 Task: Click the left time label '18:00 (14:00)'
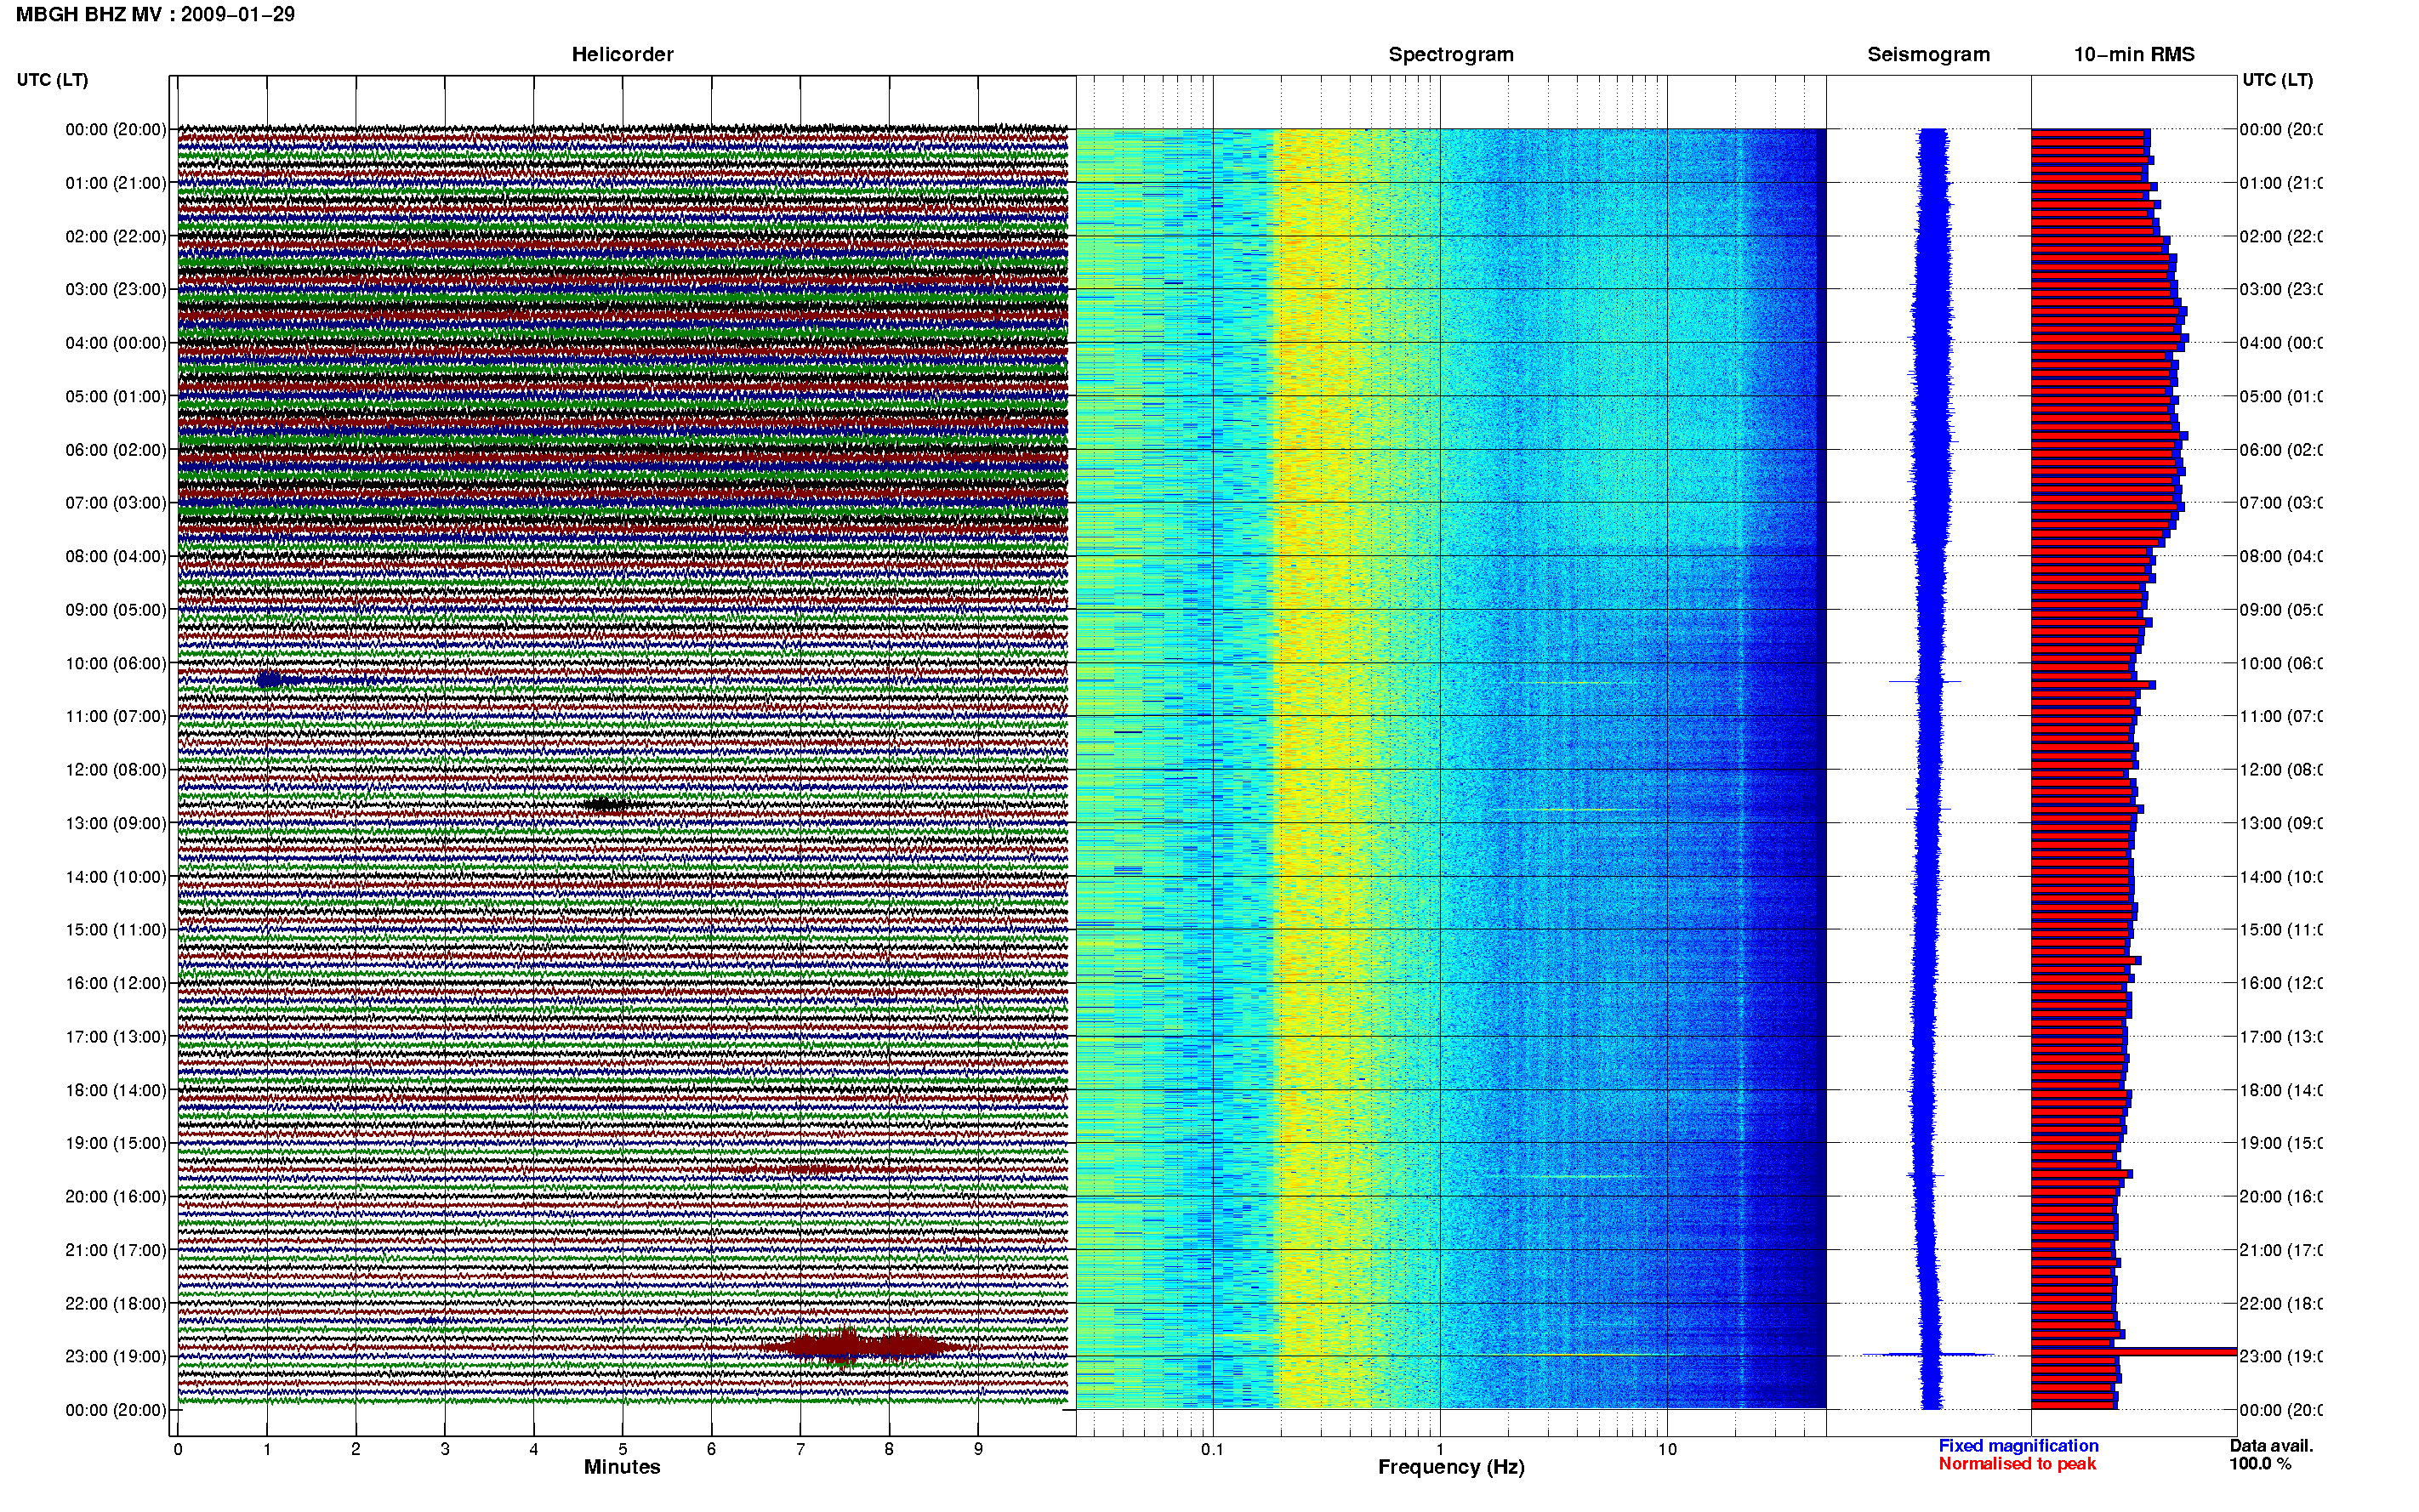pos(116,1090)
